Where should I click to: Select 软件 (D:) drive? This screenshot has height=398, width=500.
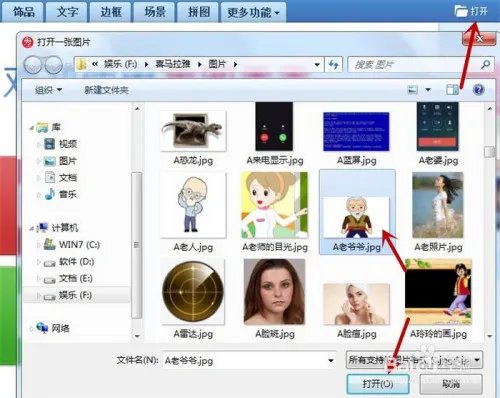(x=69, y=262)
